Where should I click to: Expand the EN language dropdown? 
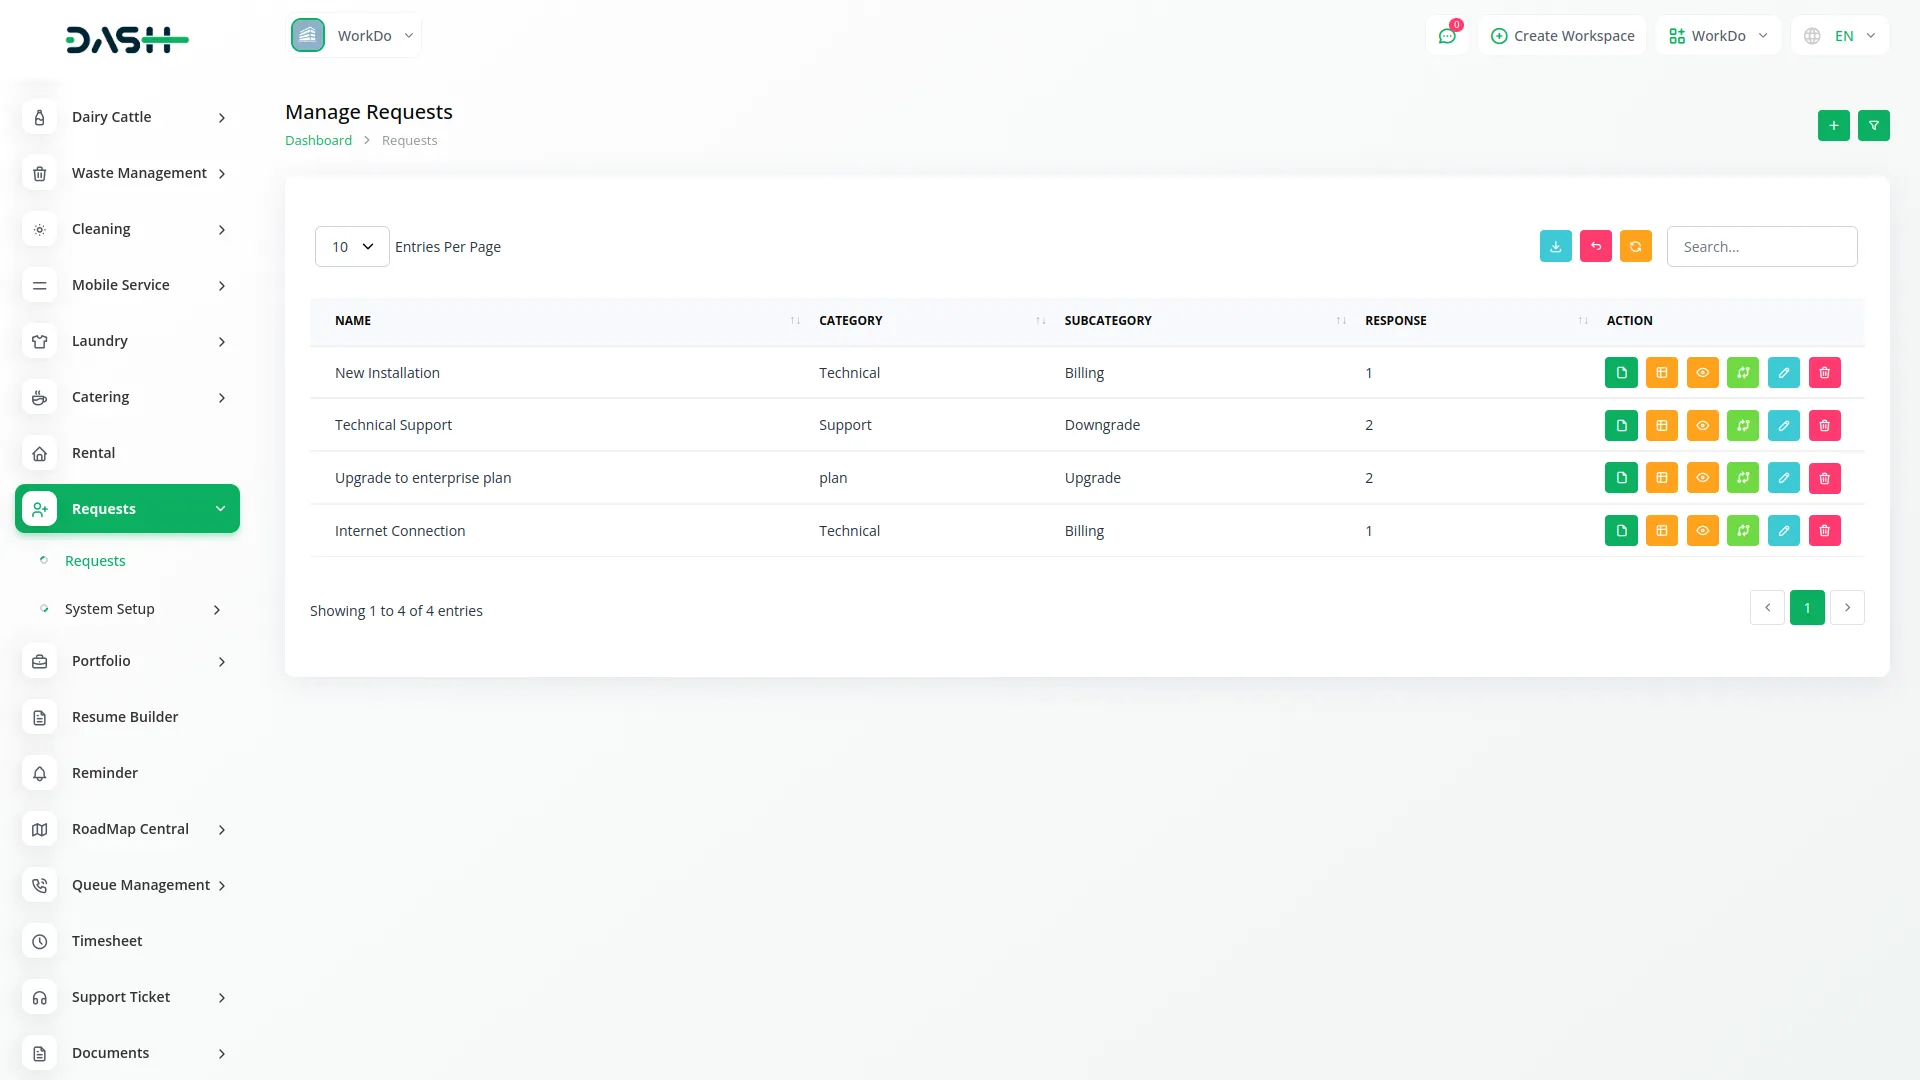[1841, 36]
